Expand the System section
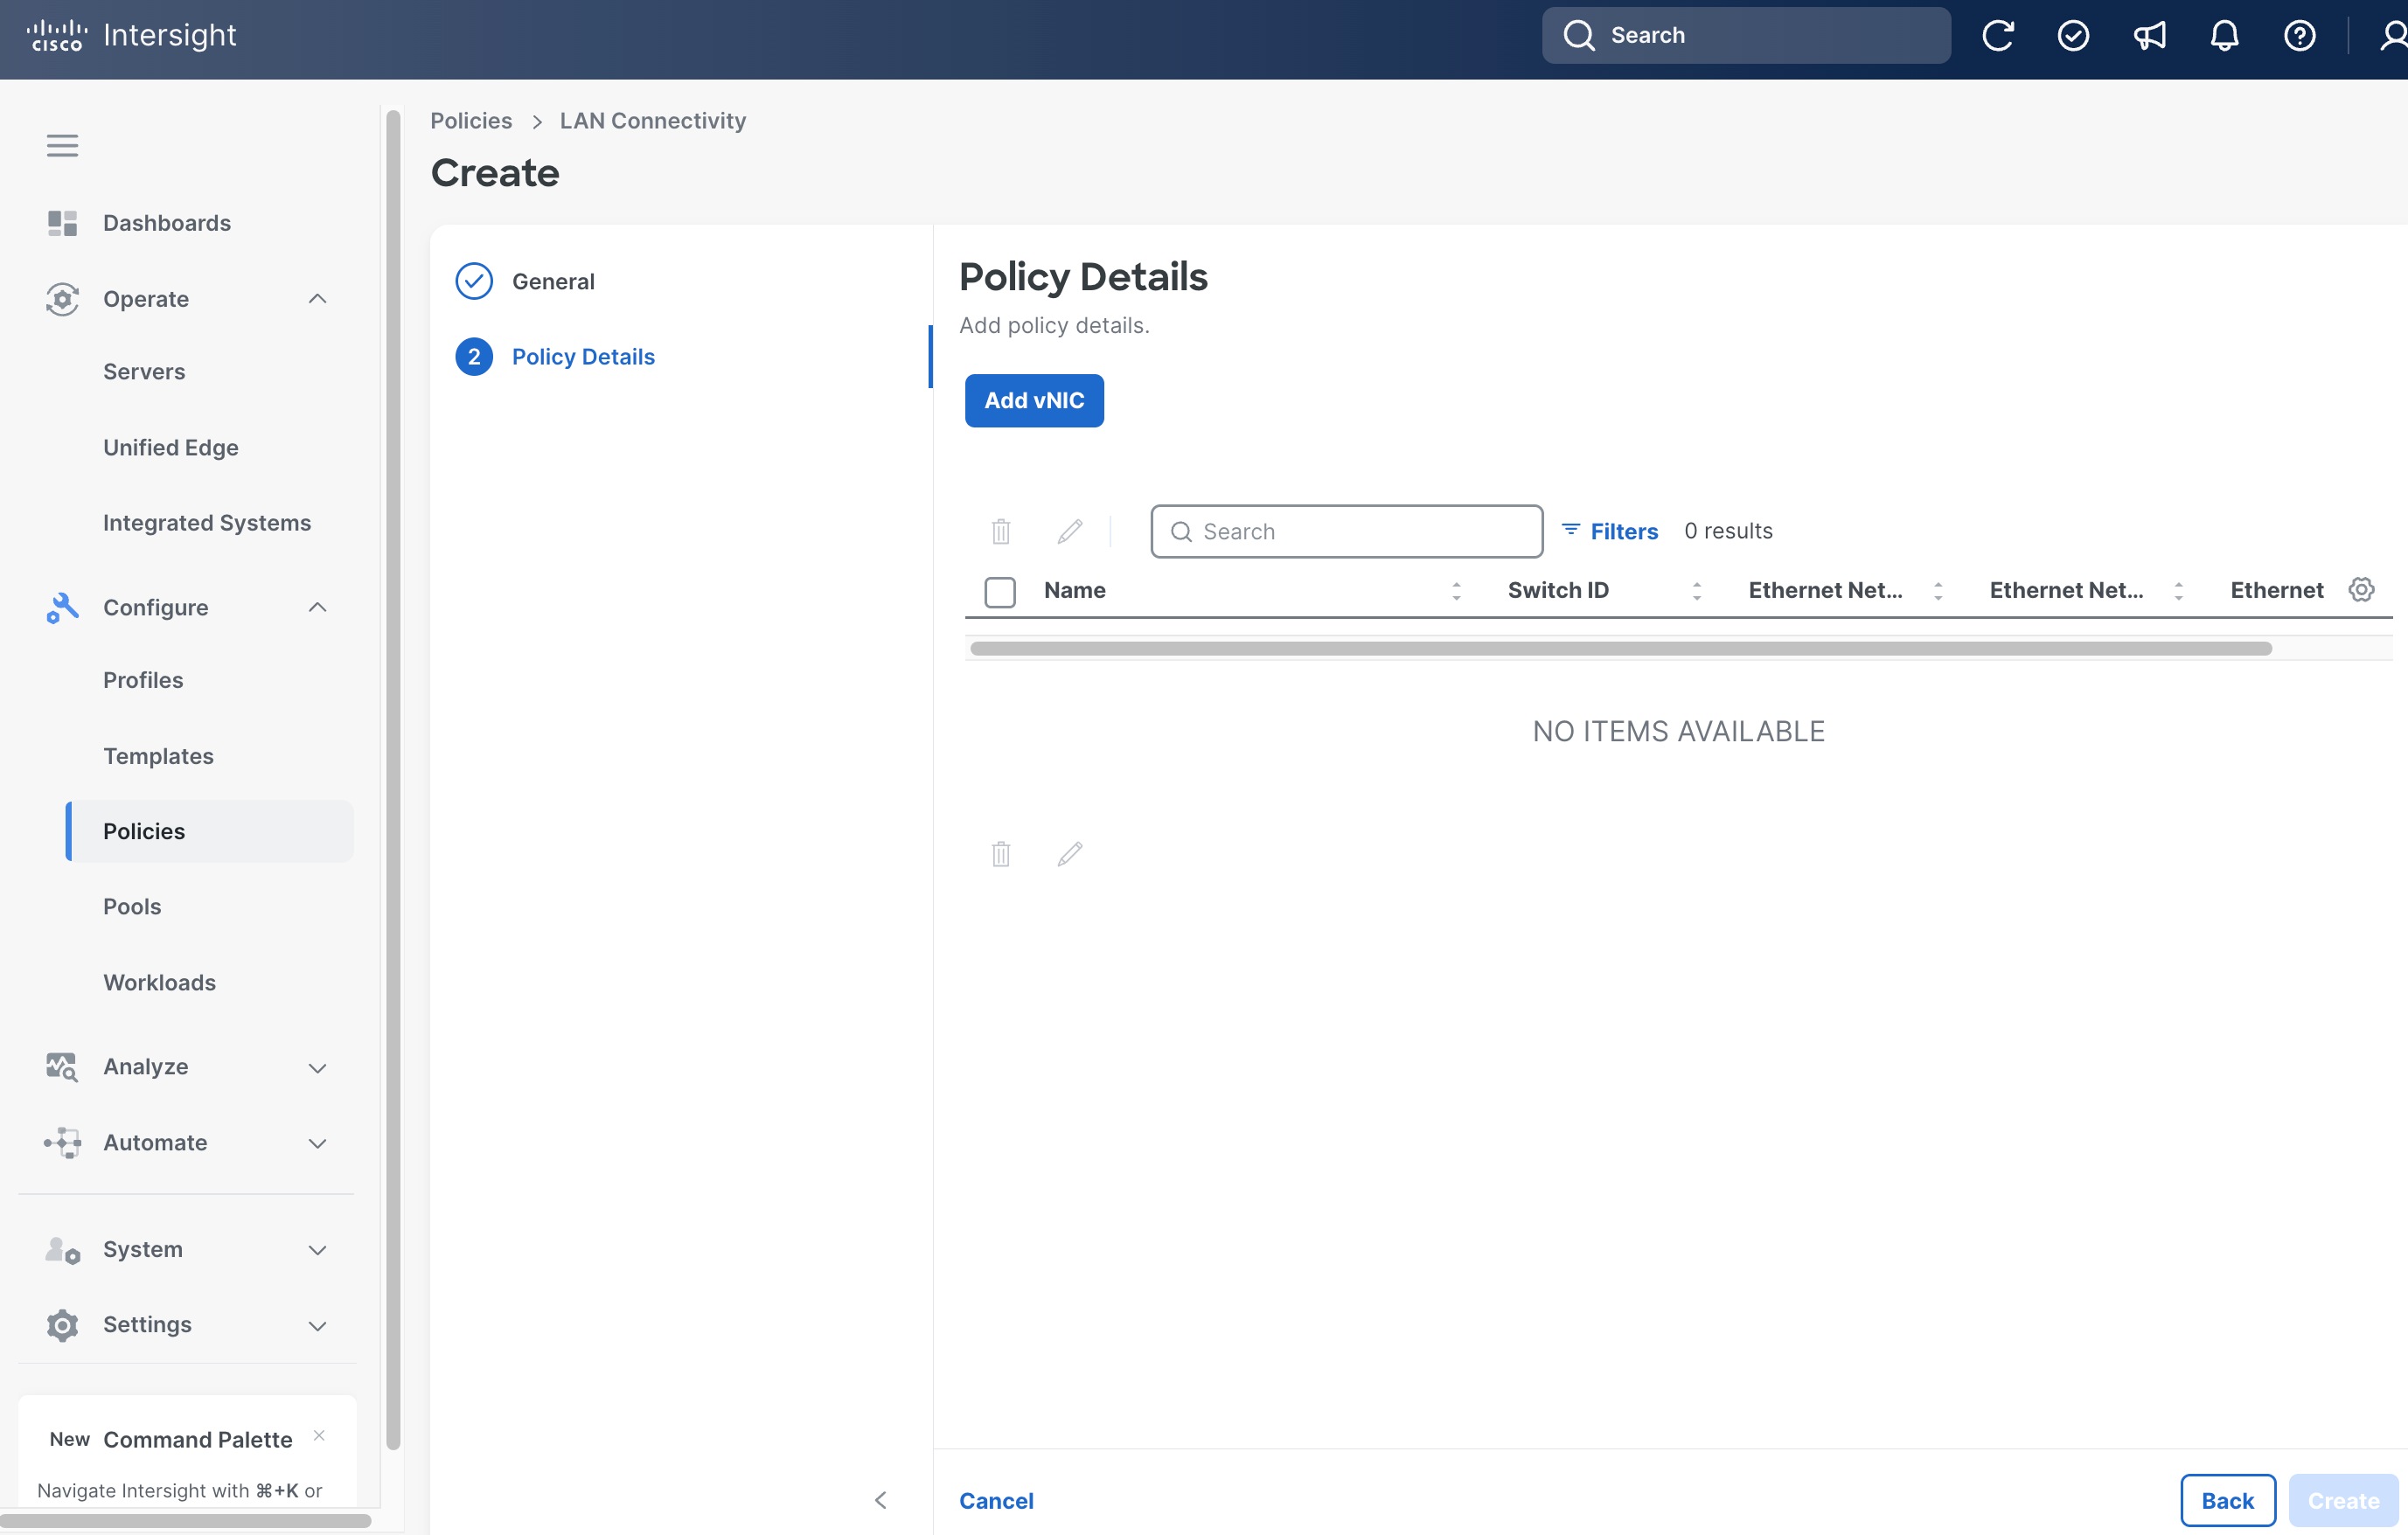The width and height of the screenshot is (2408, 1535). coord(317,1251)
